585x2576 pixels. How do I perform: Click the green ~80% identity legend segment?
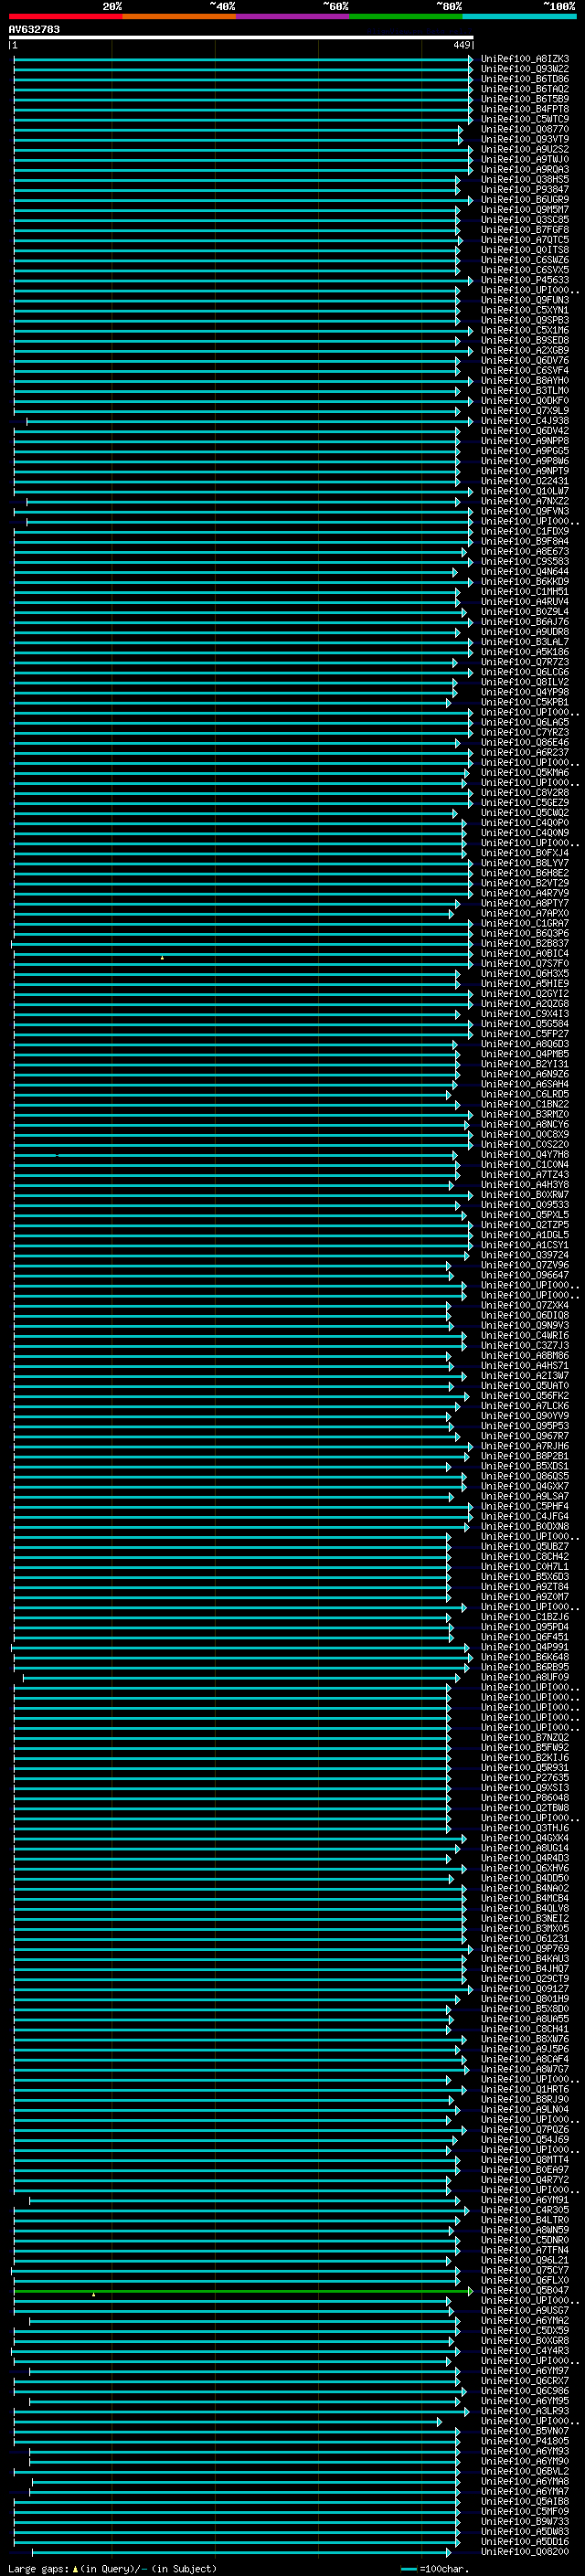coord(405,16)
